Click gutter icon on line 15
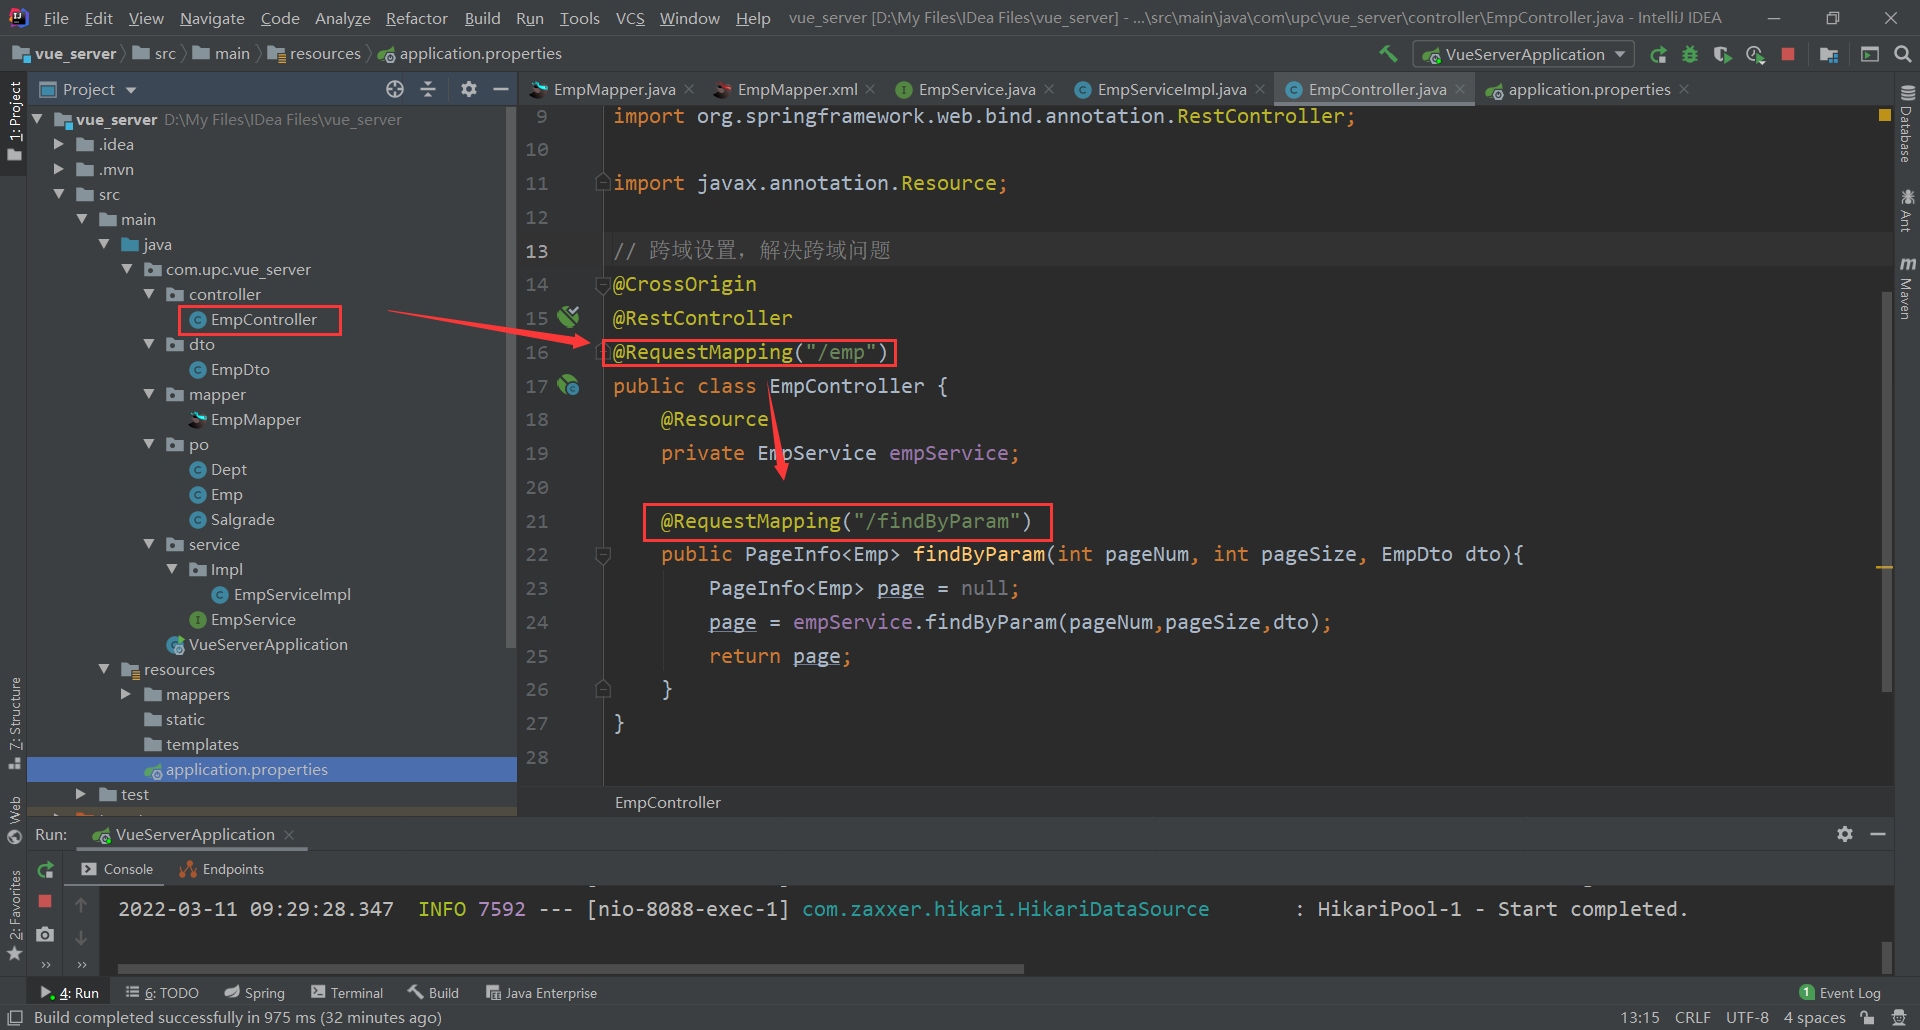The width and height of the screenshot is (1920, 1030). point(568,317)
